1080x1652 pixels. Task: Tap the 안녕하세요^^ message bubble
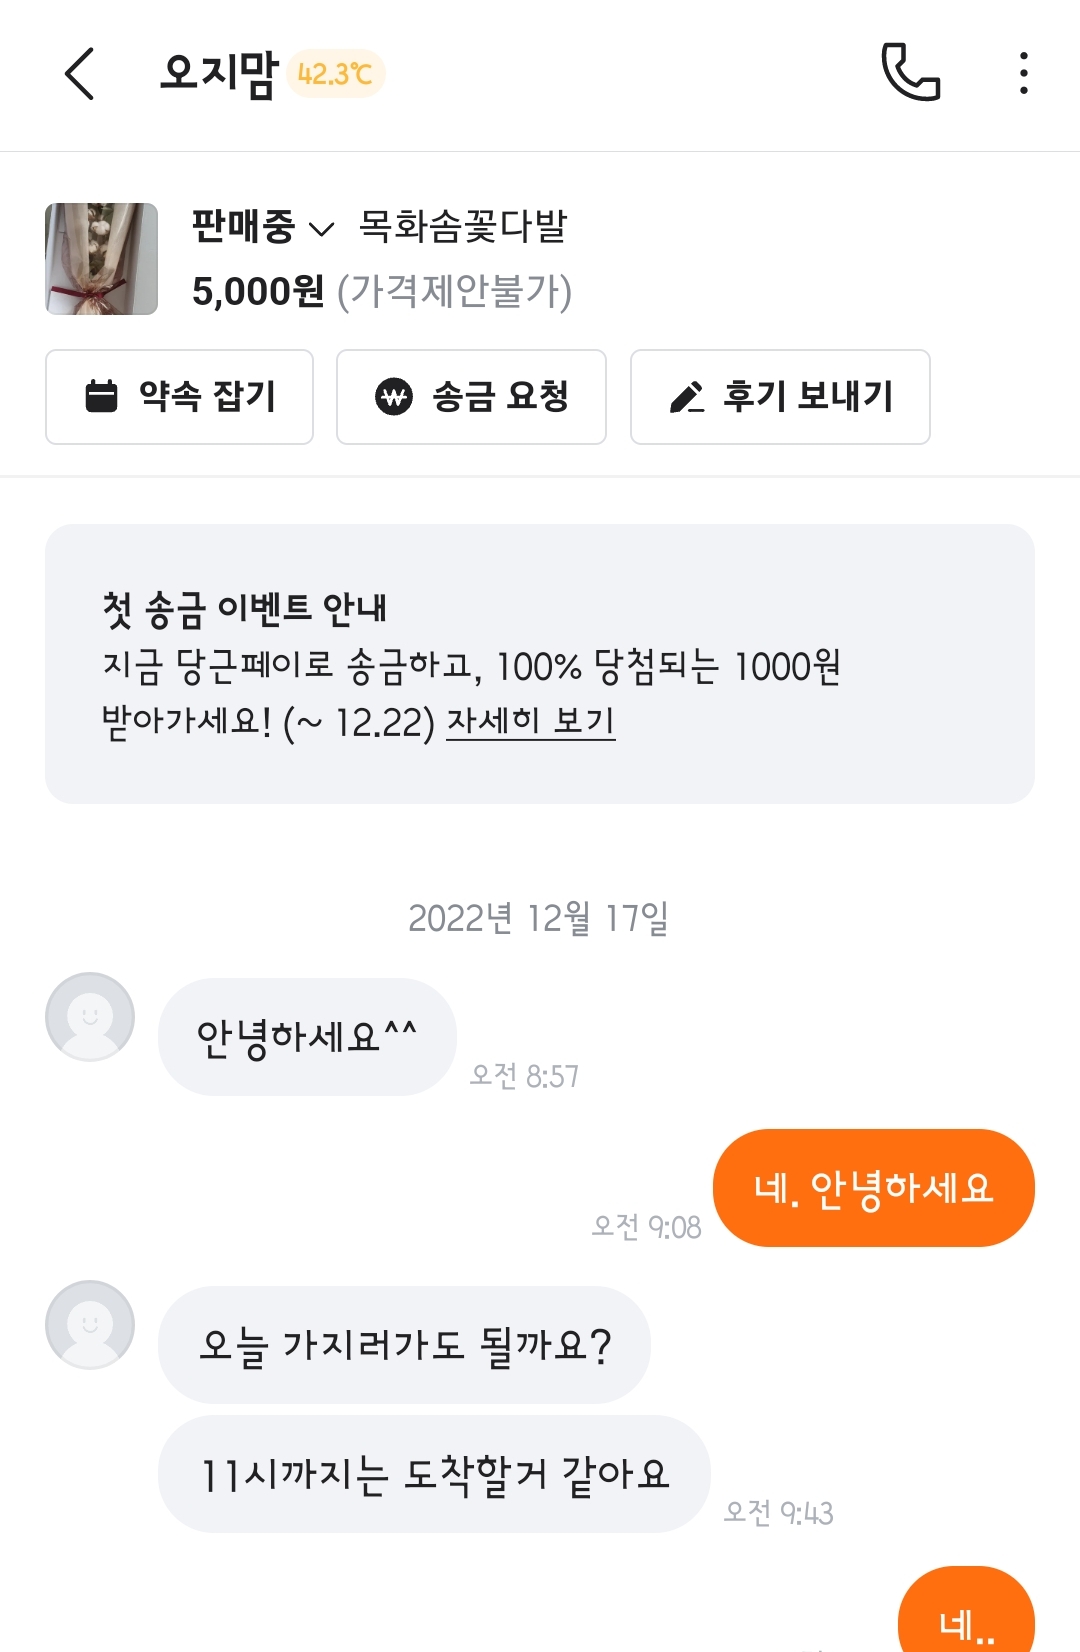click(307, 1037)
